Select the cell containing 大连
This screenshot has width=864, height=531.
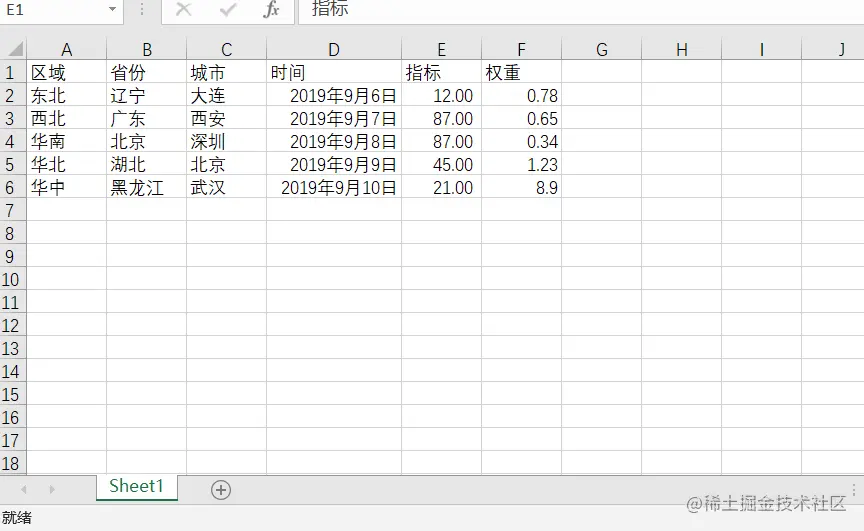click(226, 95)
